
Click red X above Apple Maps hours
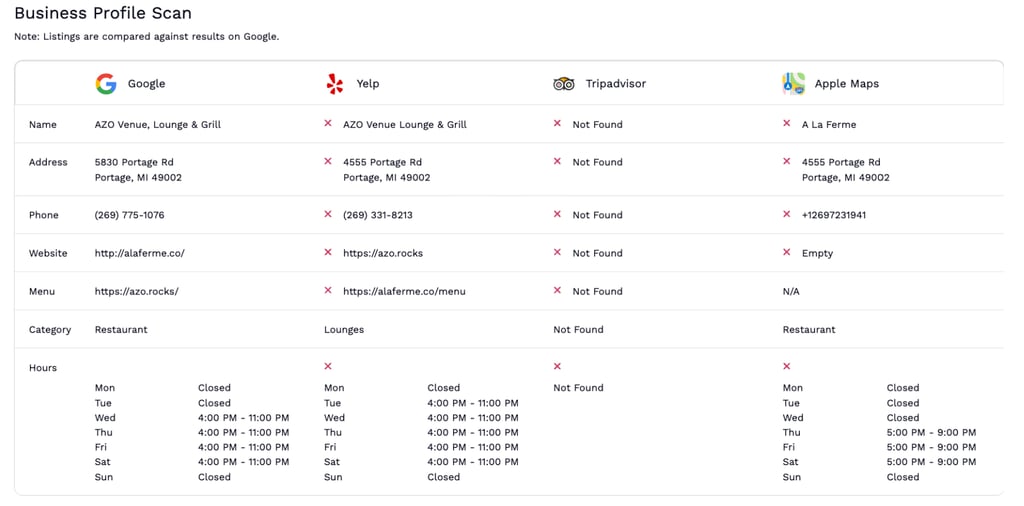tap(786, 366)
